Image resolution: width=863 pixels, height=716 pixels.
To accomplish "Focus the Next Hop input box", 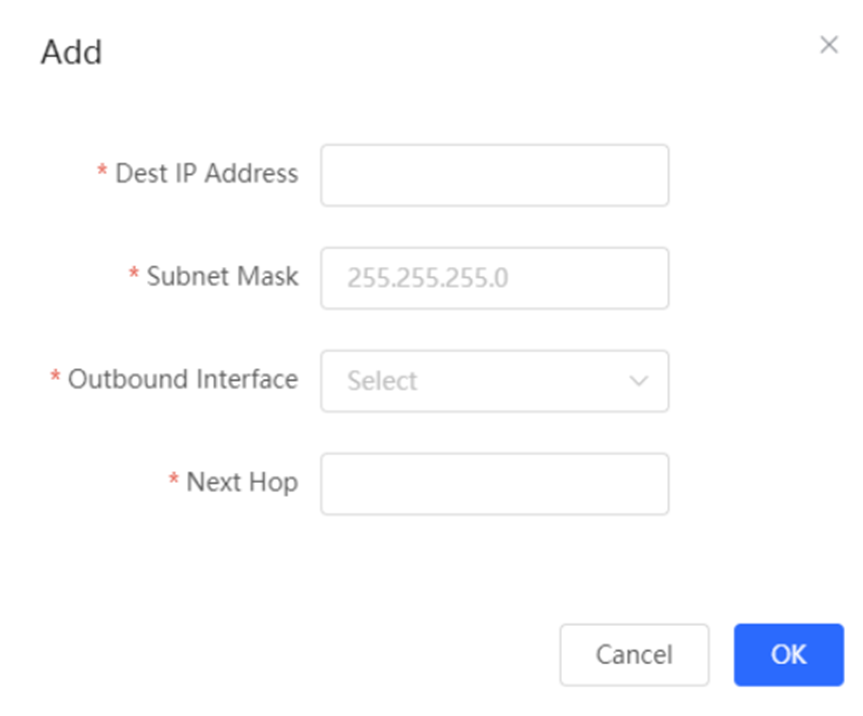I will 494,484.
